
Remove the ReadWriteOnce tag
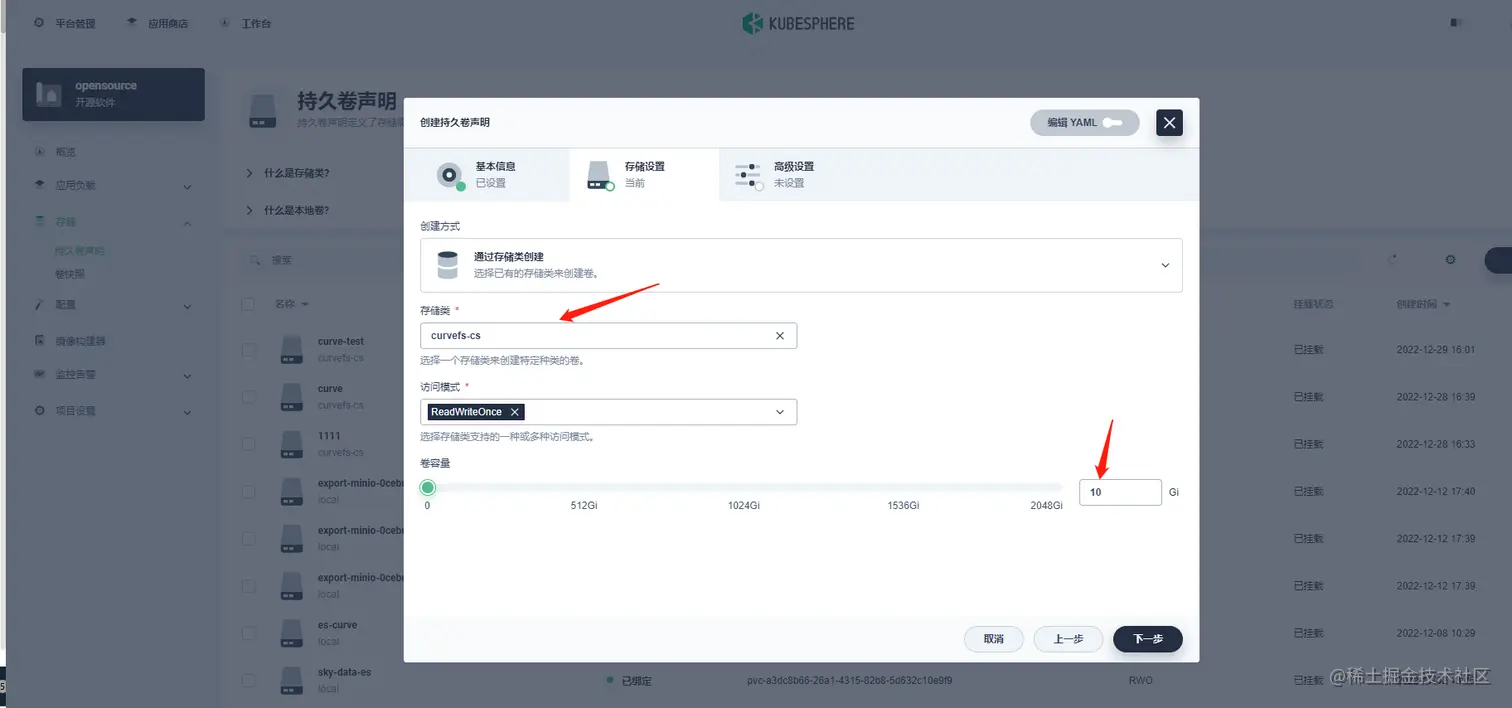[514, 412]
